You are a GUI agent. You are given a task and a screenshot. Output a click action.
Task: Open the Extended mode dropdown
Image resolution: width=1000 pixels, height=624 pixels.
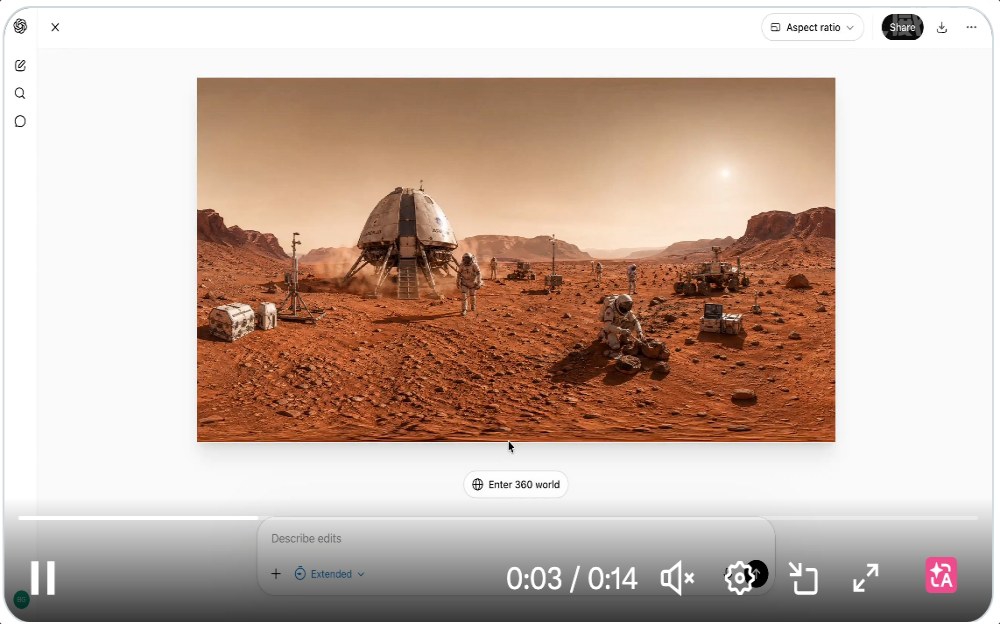point(330,574)
